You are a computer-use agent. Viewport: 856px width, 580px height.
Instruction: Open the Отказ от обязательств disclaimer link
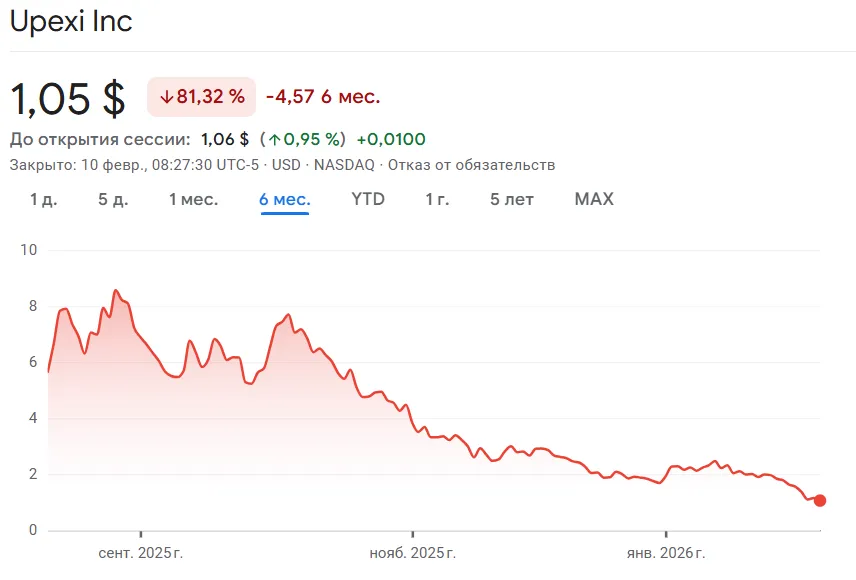click(x=471, y=165)
